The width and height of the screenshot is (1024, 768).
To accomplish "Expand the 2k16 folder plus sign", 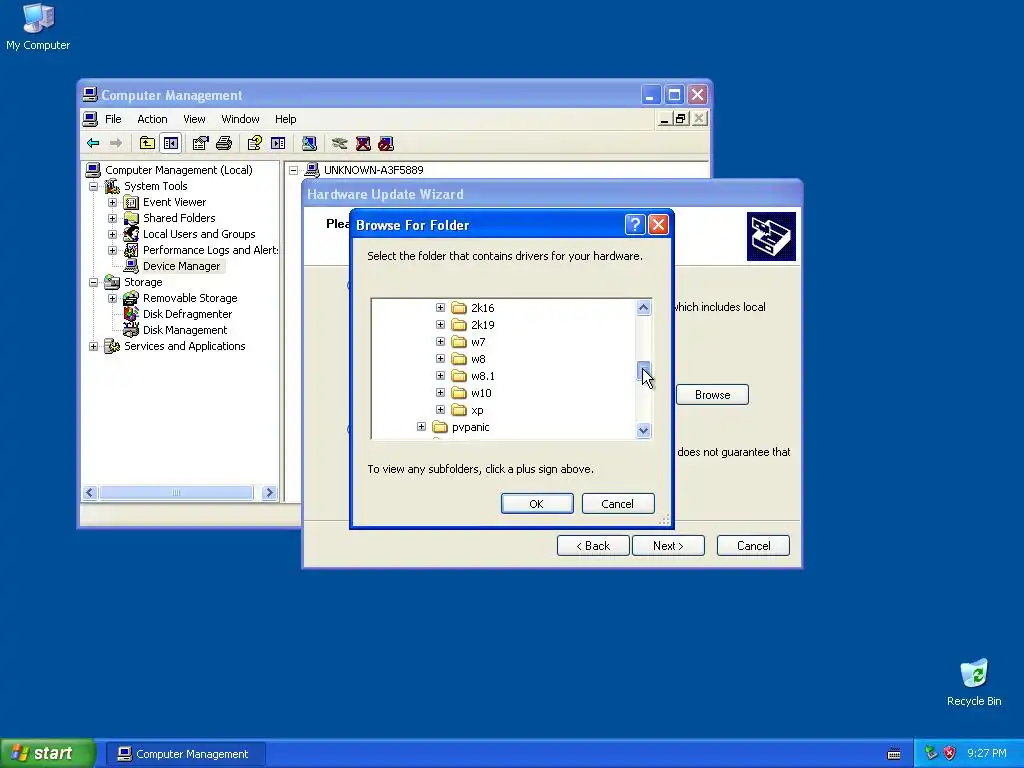I will (440, 308).
